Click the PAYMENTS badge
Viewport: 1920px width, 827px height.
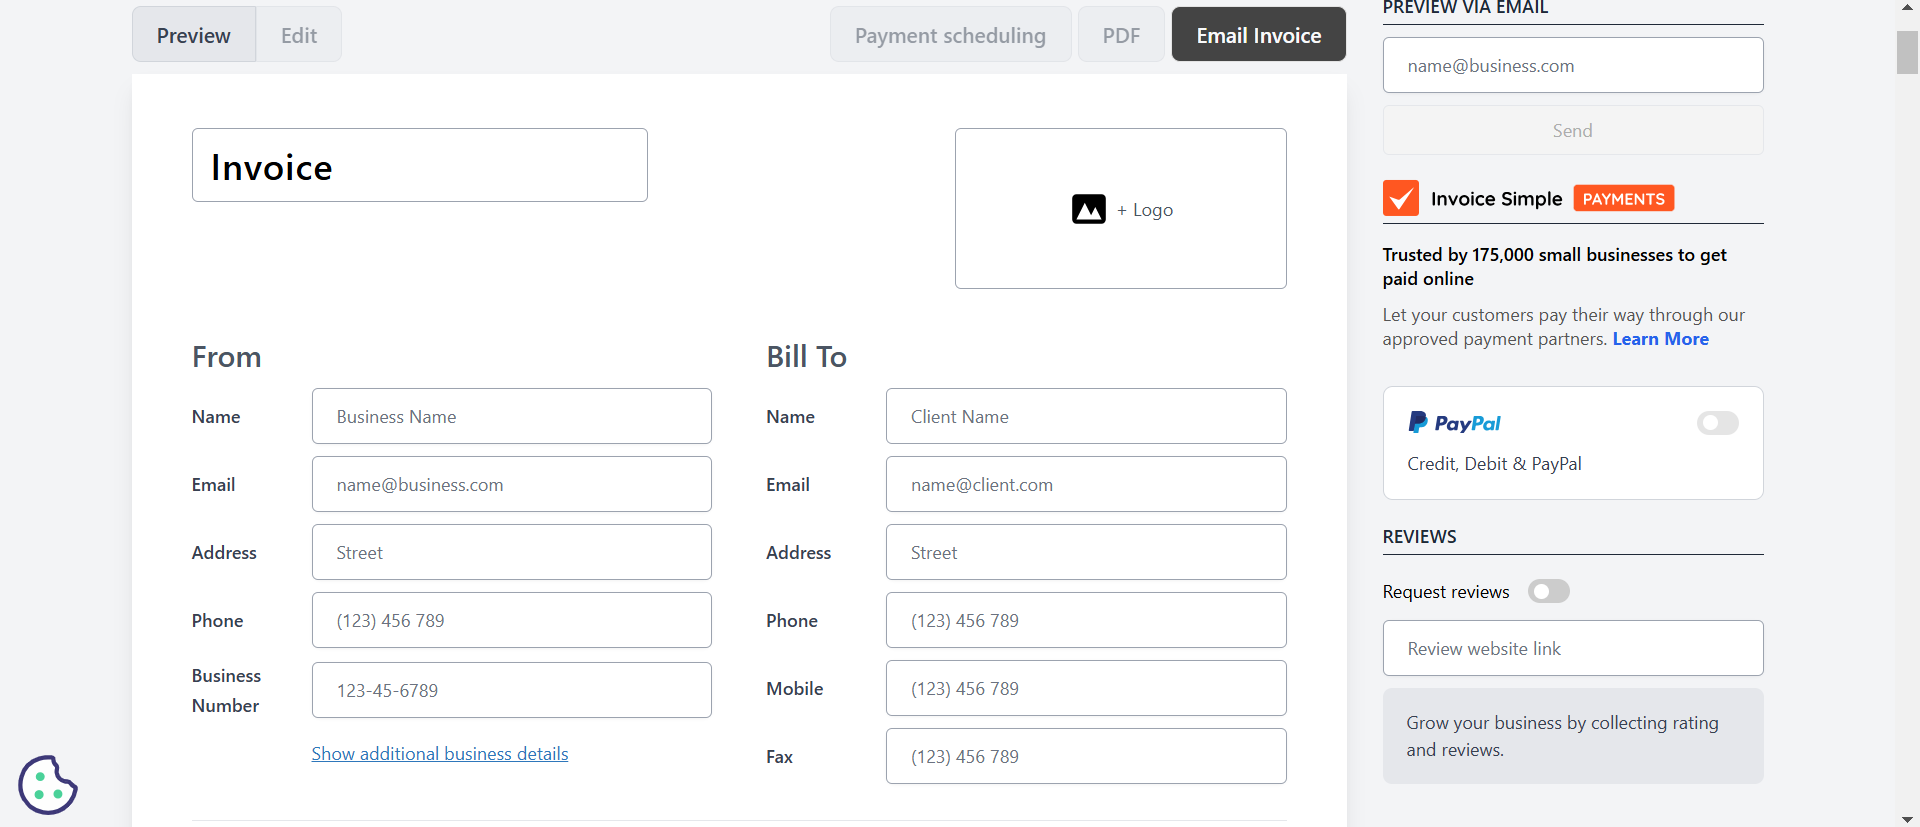[x=1624, y=198]
